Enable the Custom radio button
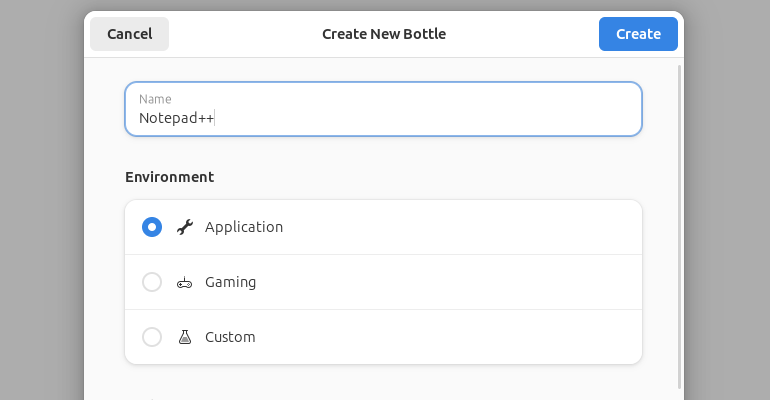 [152, 337]
